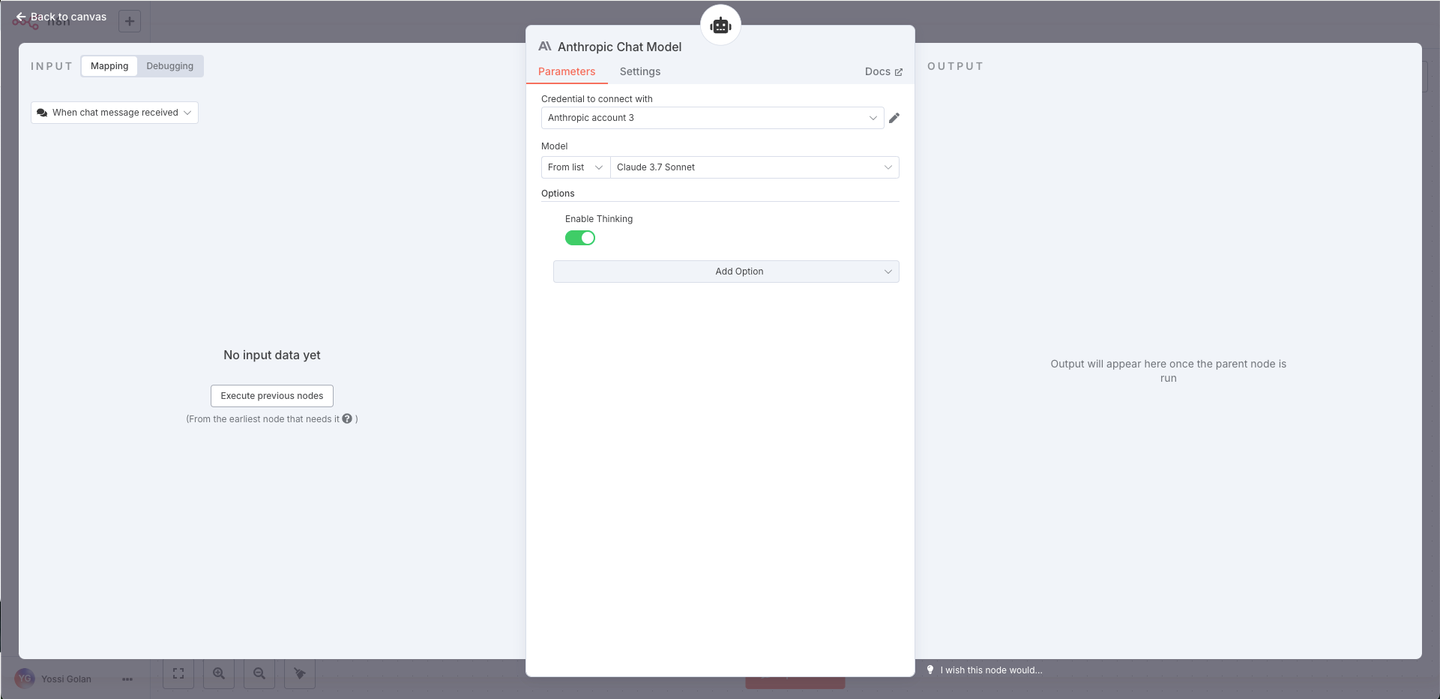Click the Yossi Golan user avatar

pyautogui.click(x=24, y=679)
